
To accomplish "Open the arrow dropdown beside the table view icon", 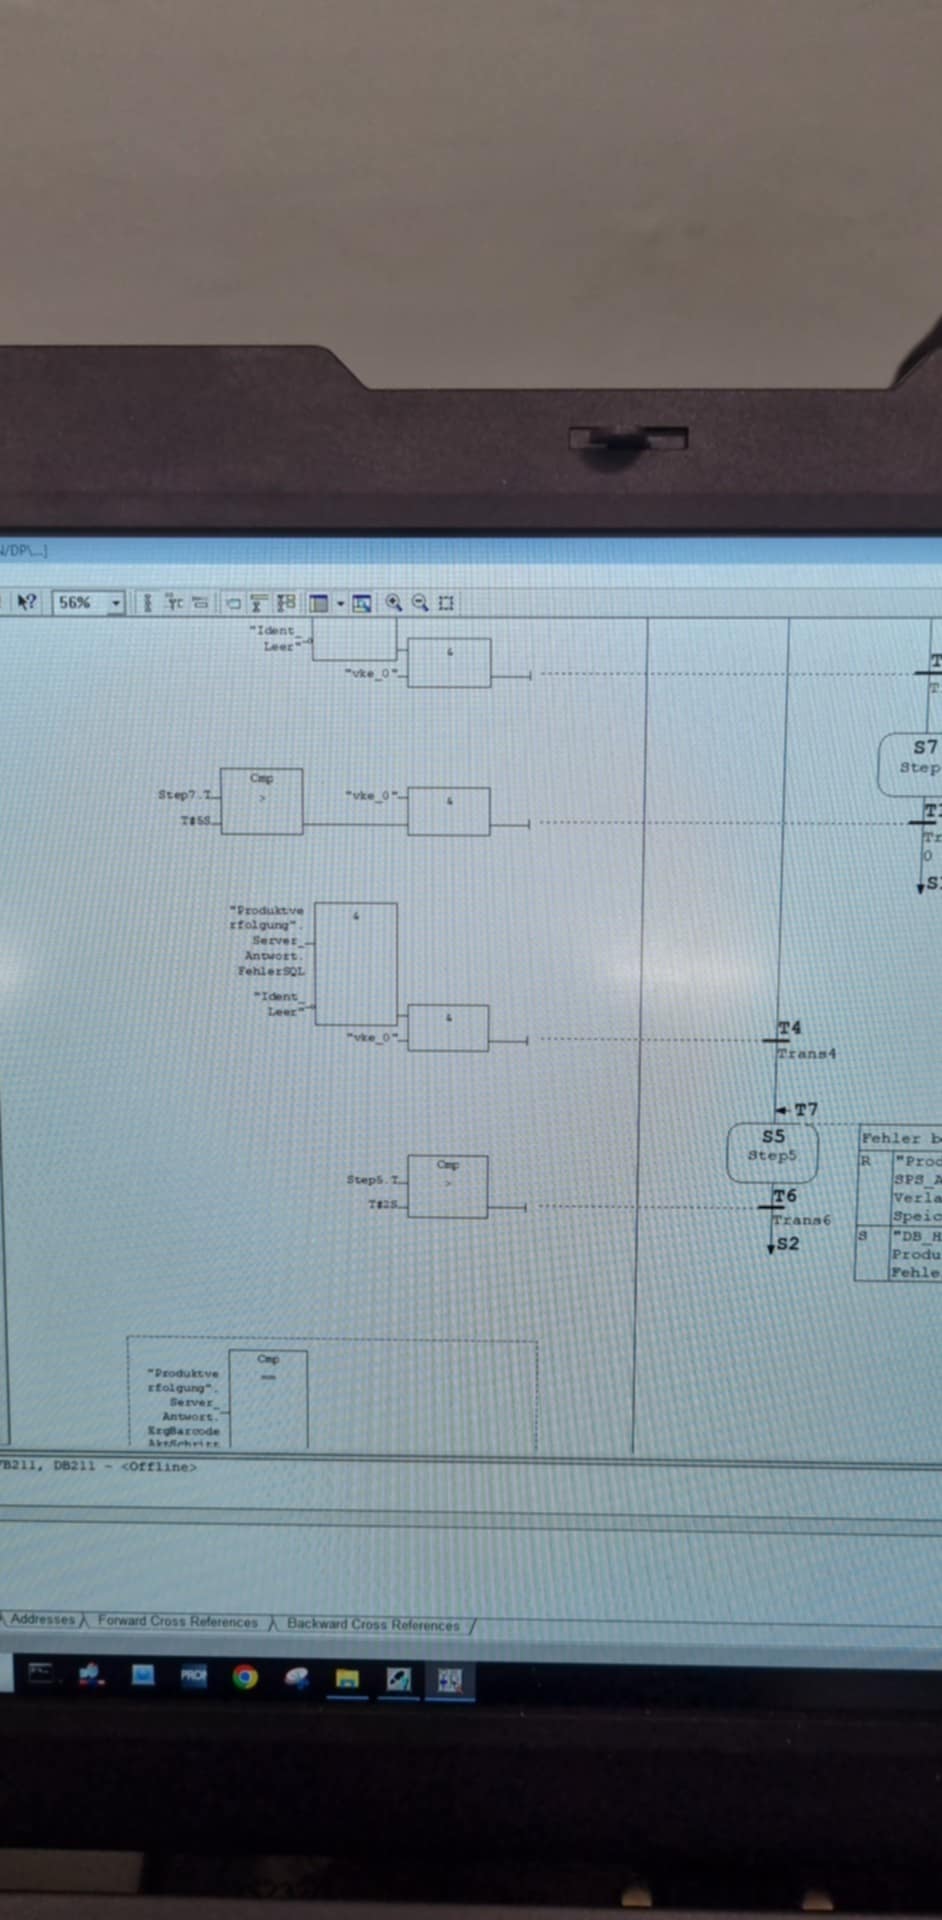I will [x=340, y=603].
